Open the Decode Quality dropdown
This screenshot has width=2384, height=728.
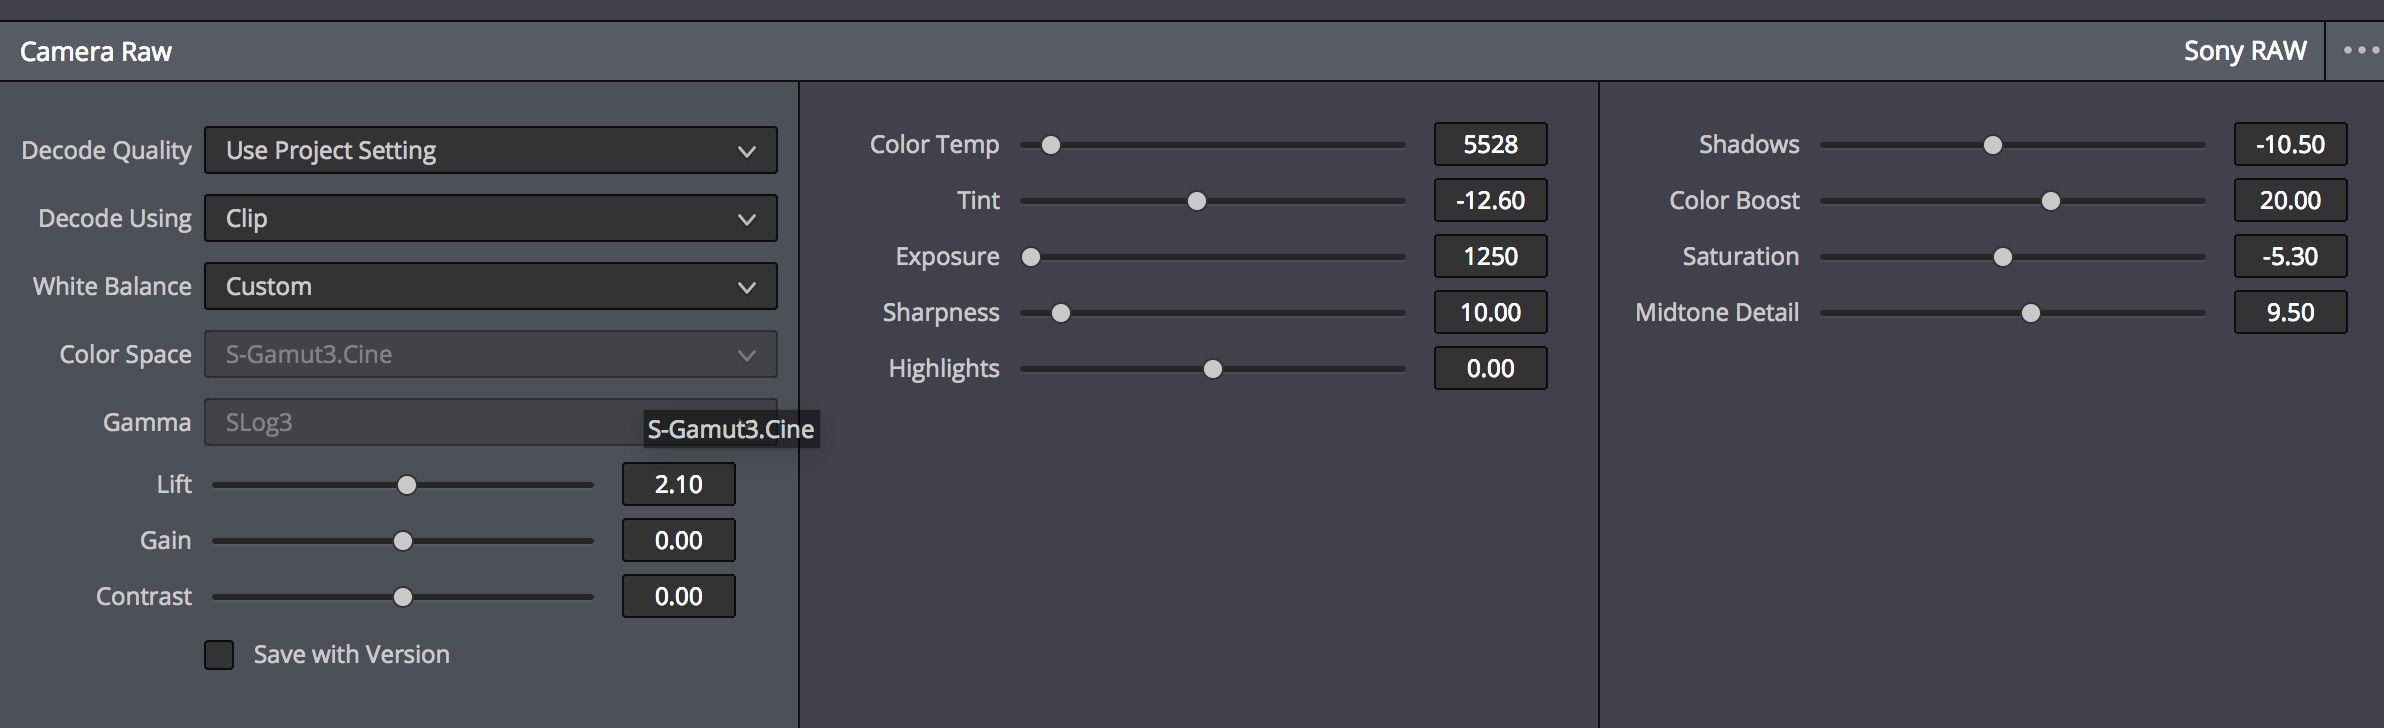[x=490, y=150]
